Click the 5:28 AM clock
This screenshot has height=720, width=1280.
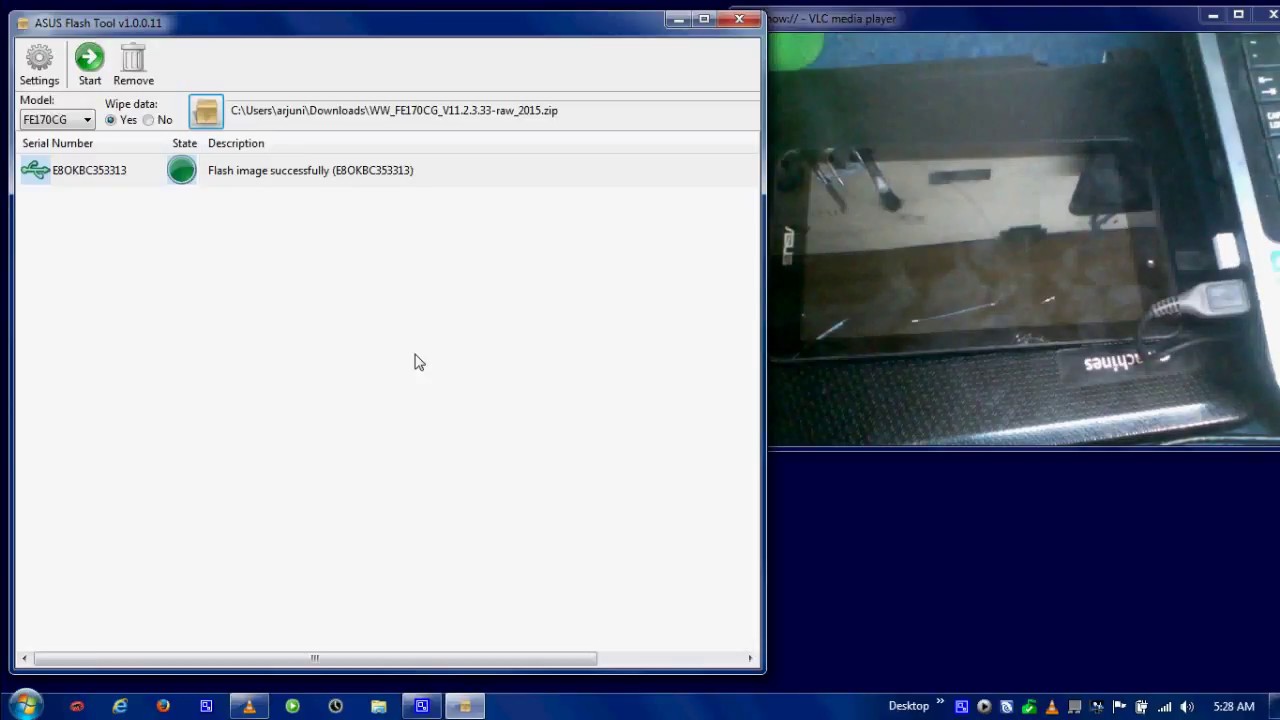click(1233, 706)
